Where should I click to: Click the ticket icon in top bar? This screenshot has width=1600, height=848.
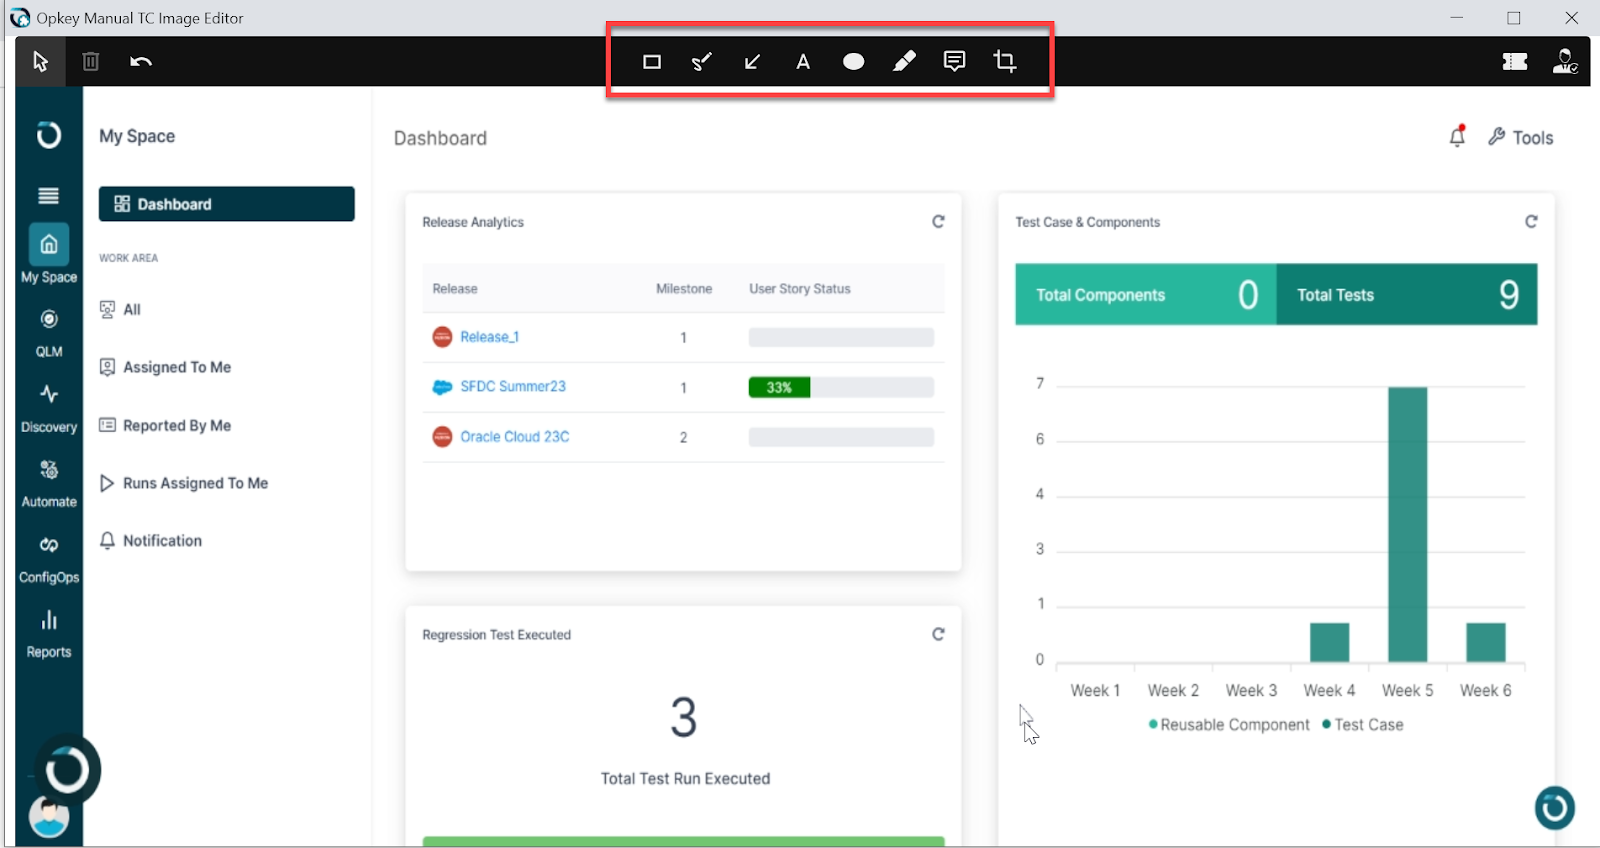[1515, 62]
